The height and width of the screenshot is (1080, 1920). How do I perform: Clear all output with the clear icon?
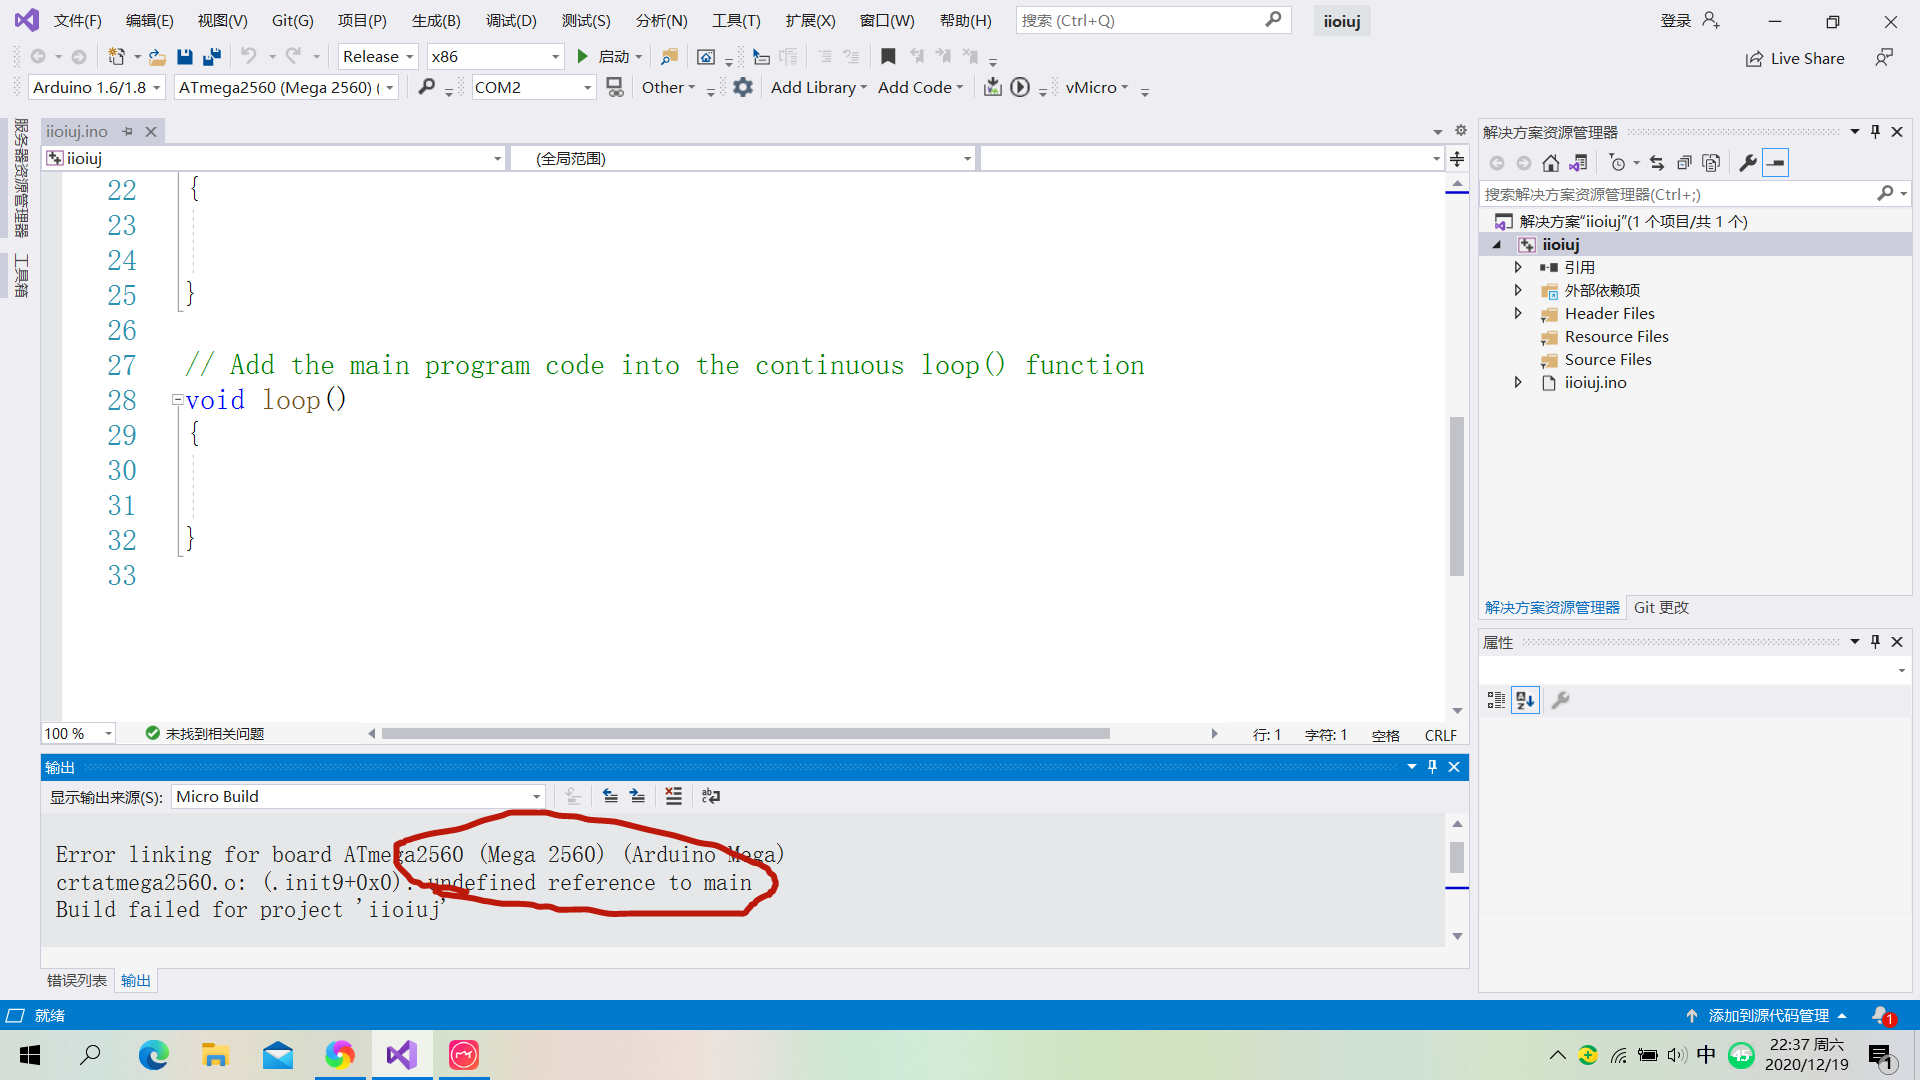[673, 796]
